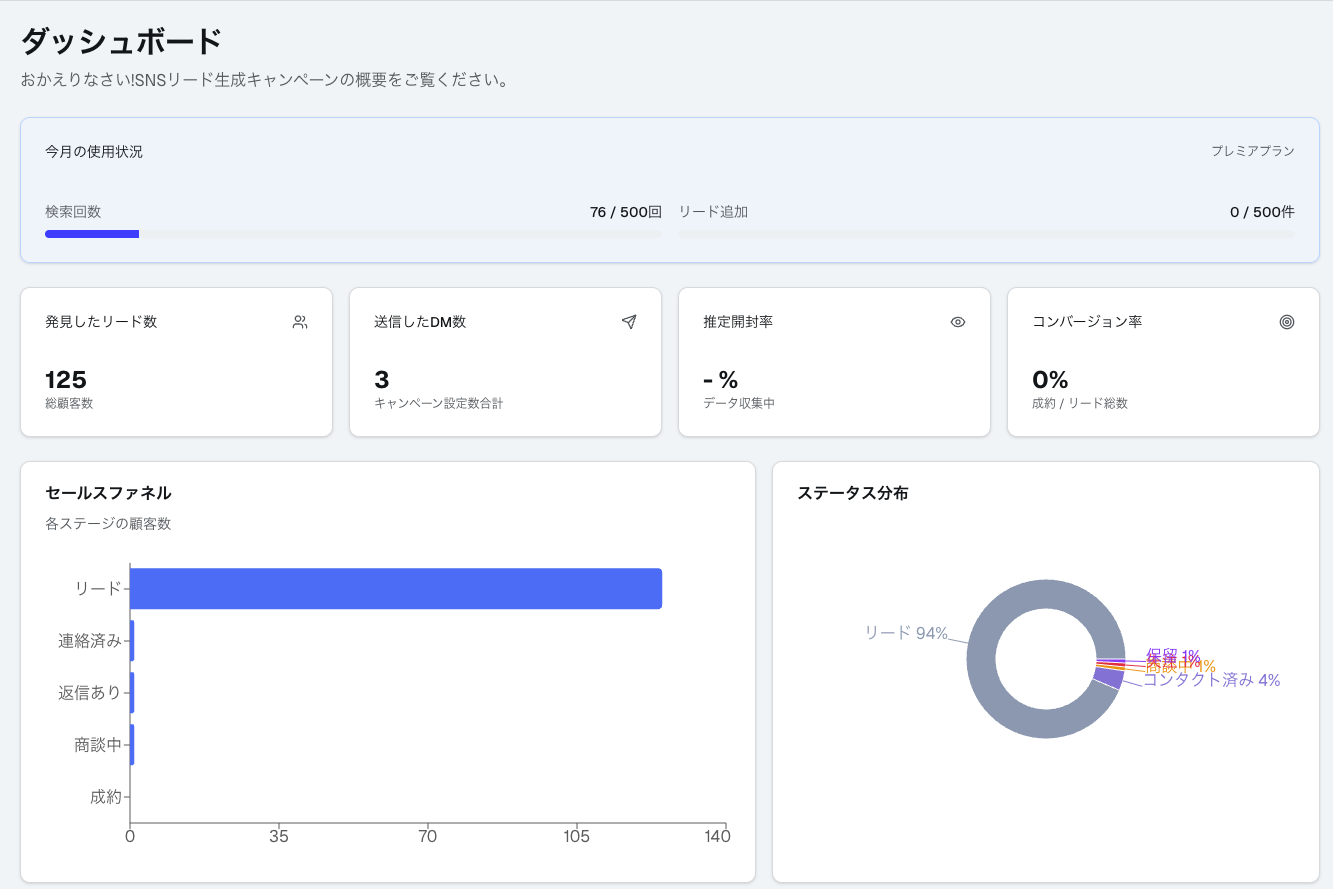Click the 成約 axis label in the funnel

(105, 797)
